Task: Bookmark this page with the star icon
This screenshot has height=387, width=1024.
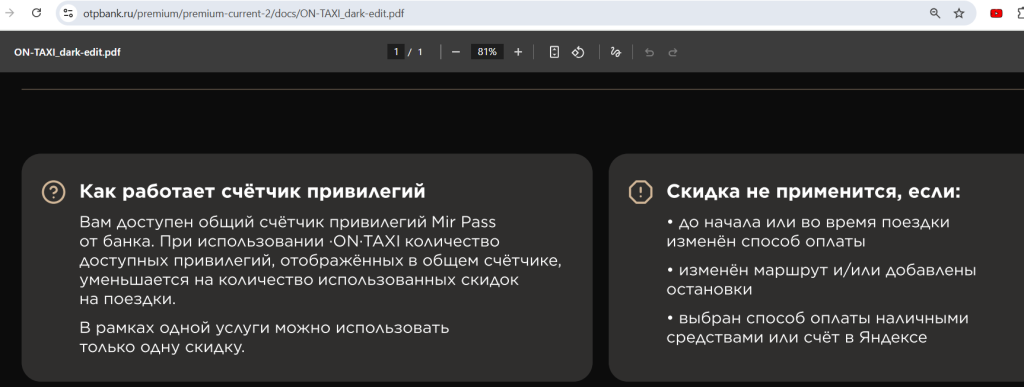Action: click(959, 13)
